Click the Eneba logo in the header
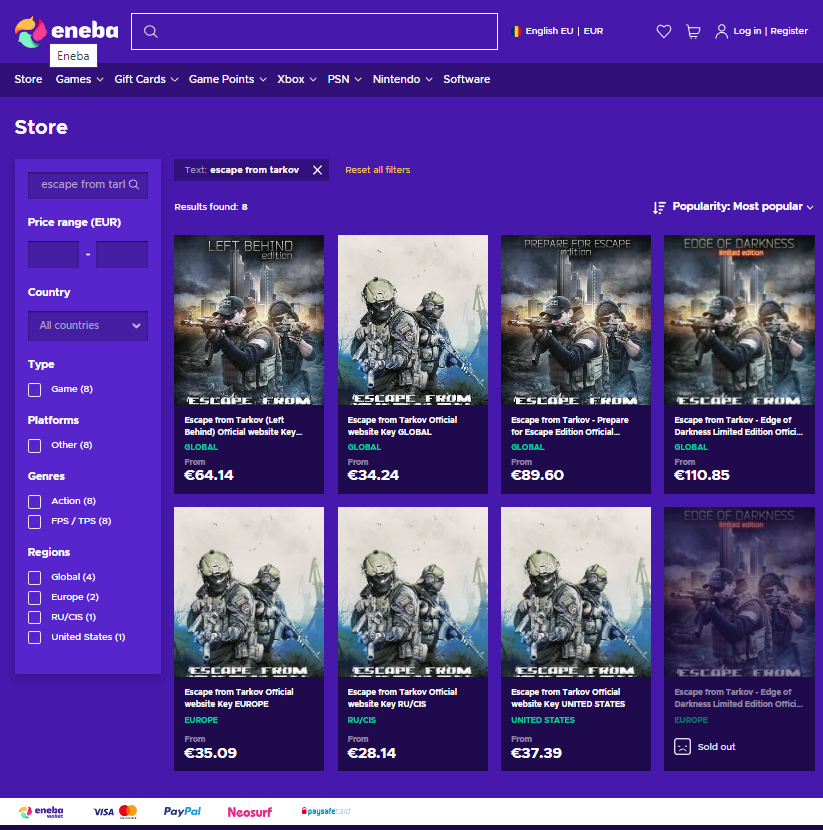The width and height of the screenshot is (823, 830). tap(67, 31)
